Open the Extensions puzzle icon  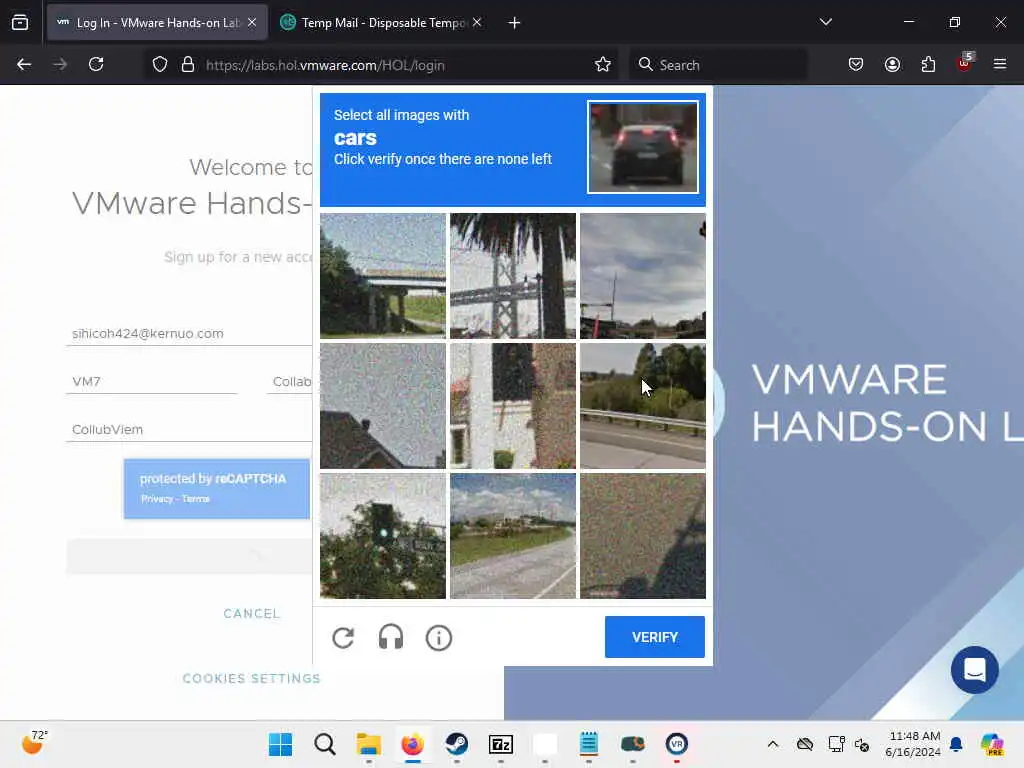pyautogui.click(x=928, y=65)
